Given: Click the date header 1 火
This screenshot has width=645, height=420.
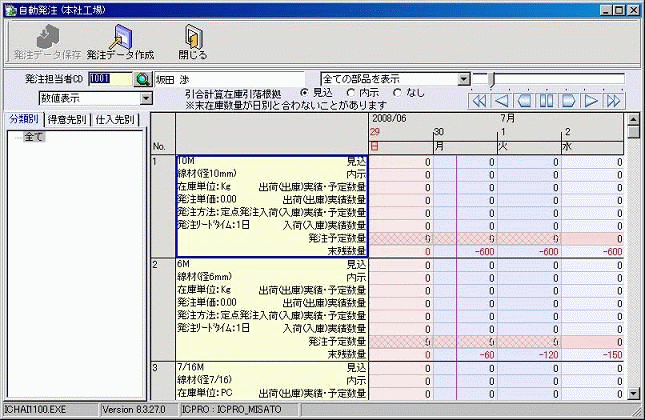Looking at the screenshot, I should [529, 139].
